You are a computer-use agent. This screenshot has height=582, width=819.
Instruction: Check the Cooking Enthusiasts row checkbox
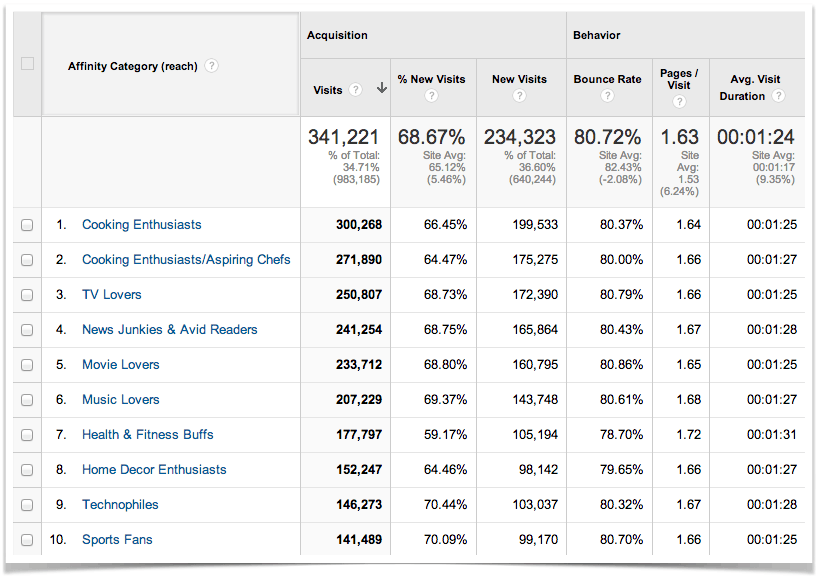pos(27,225)
